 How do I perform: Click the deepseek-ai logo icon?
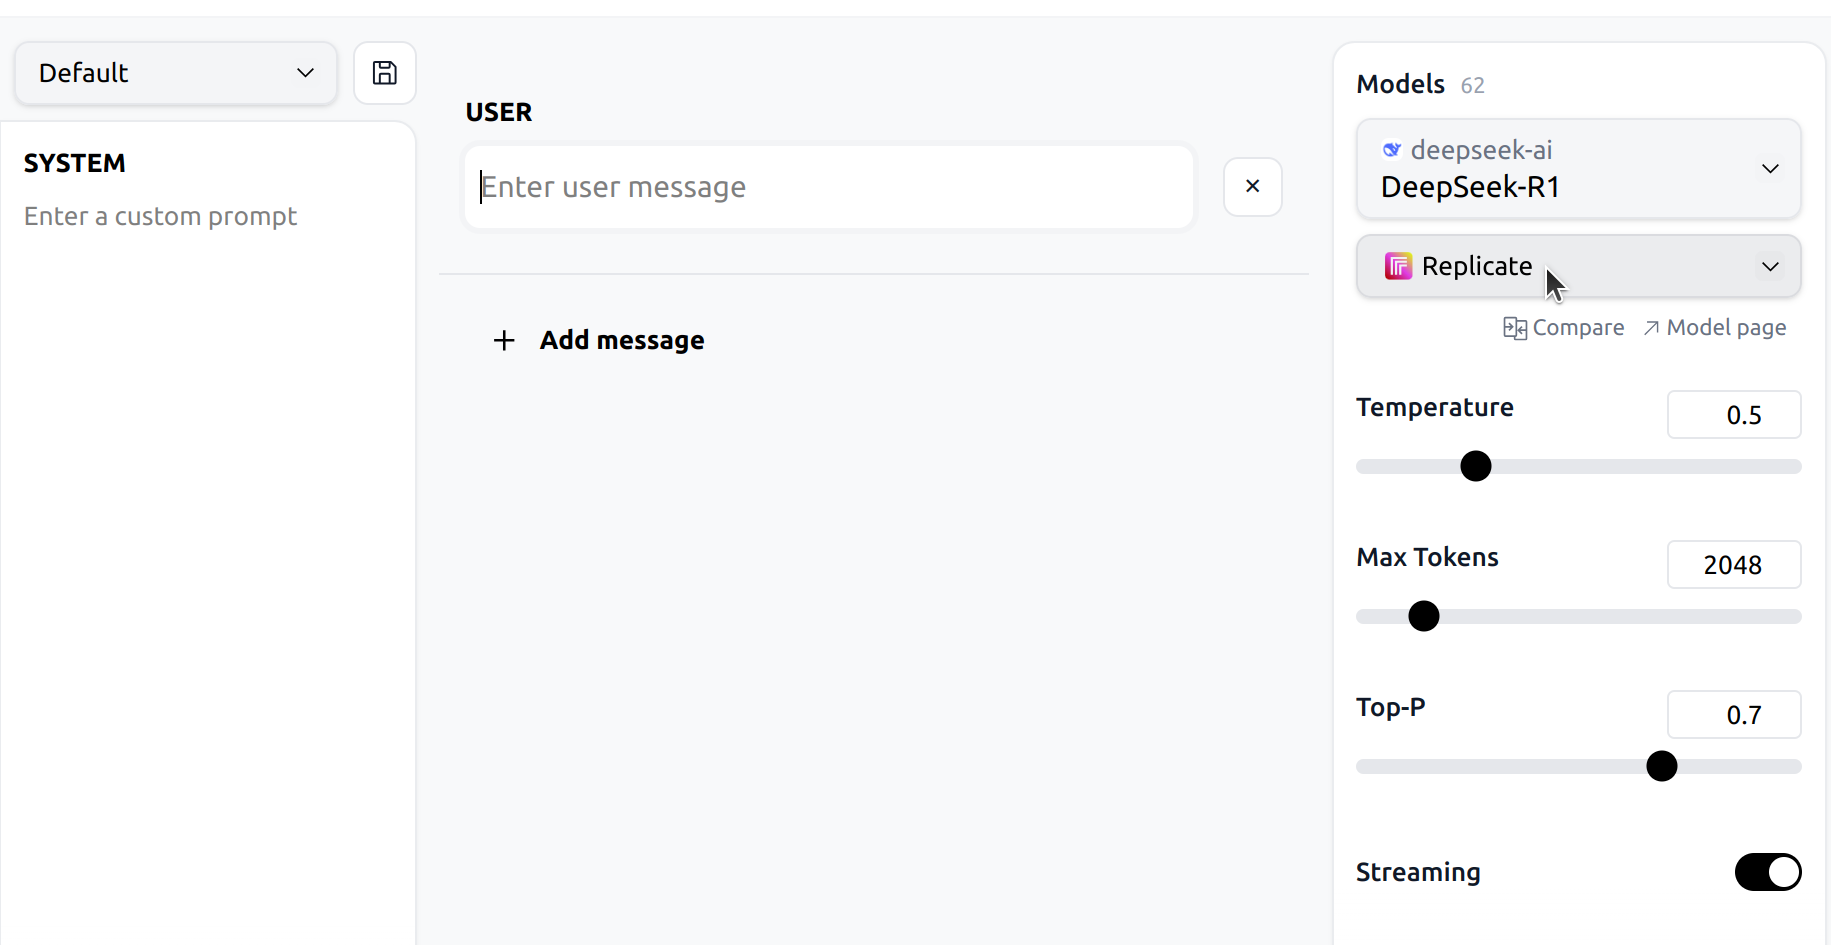tap(1391, 150)
